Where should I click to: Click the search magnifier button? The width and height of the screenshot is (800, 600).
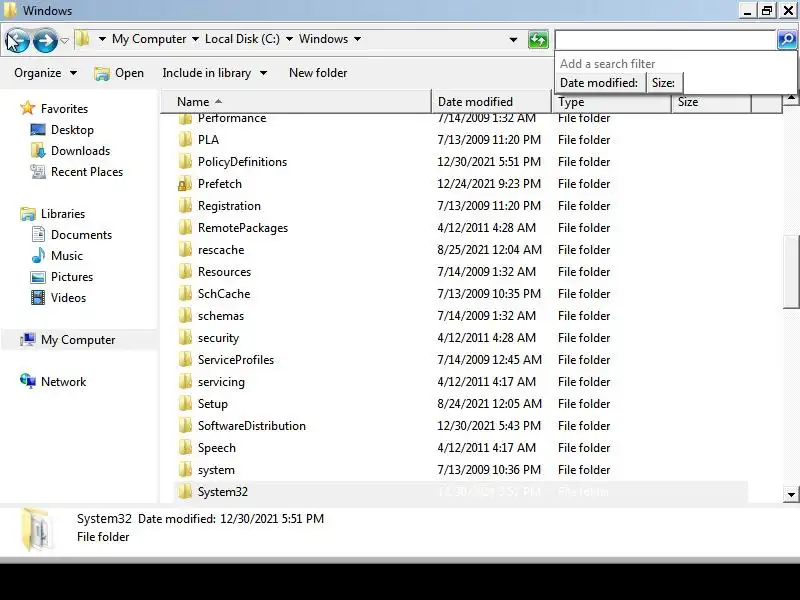[787, 39]
